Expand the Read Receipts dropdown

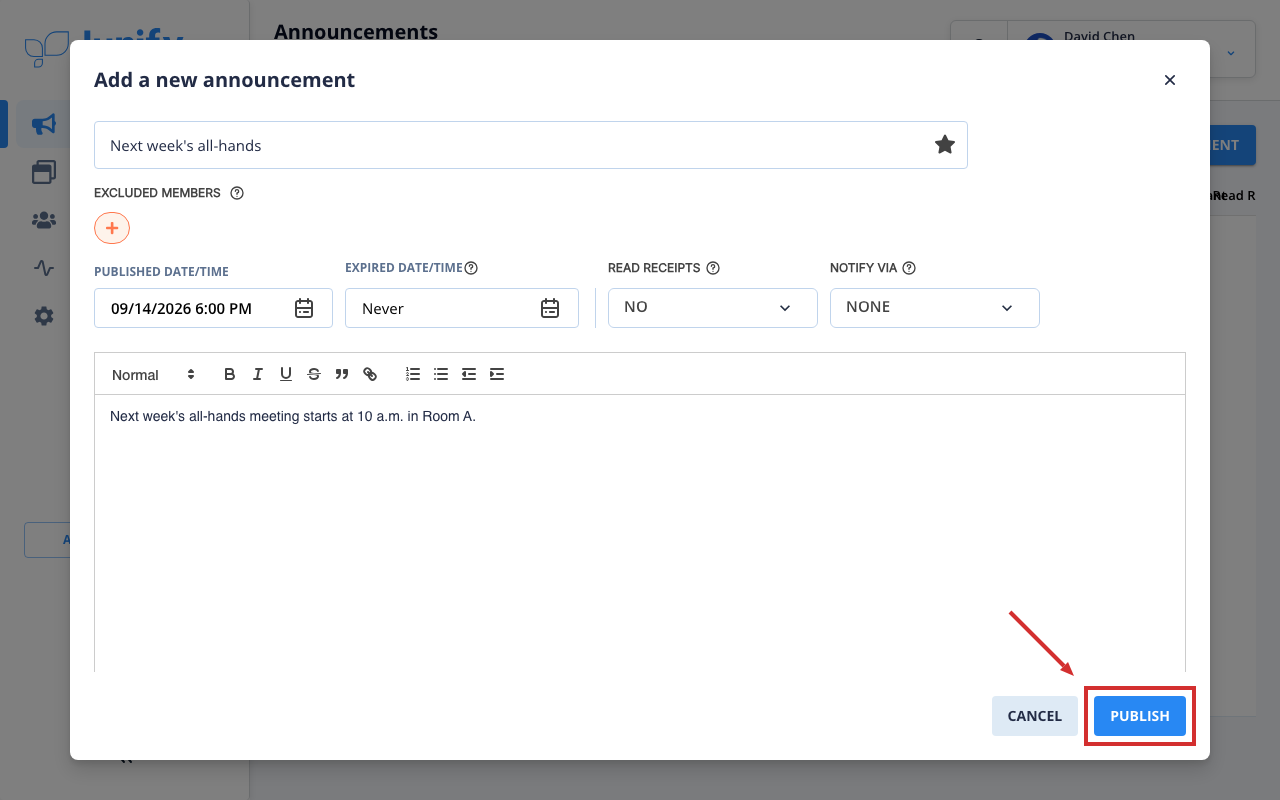(713, 308)
